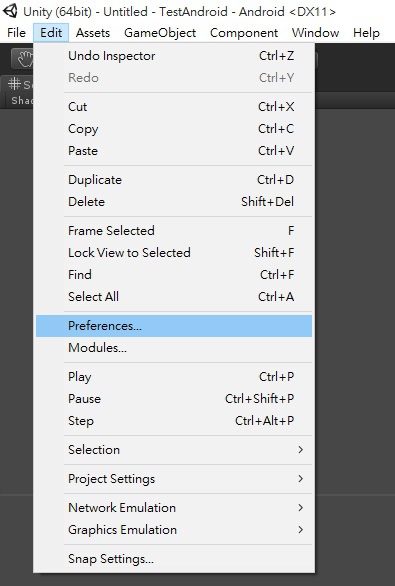Select the Pause menu item
Image resolution: width=395 pixels, height=586 pixels.
174,399
